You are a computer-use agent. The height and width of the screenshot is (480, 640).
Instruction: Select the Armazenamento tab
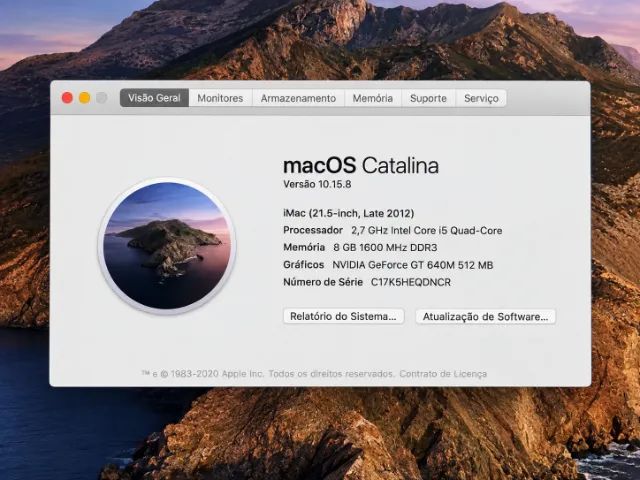298,98
